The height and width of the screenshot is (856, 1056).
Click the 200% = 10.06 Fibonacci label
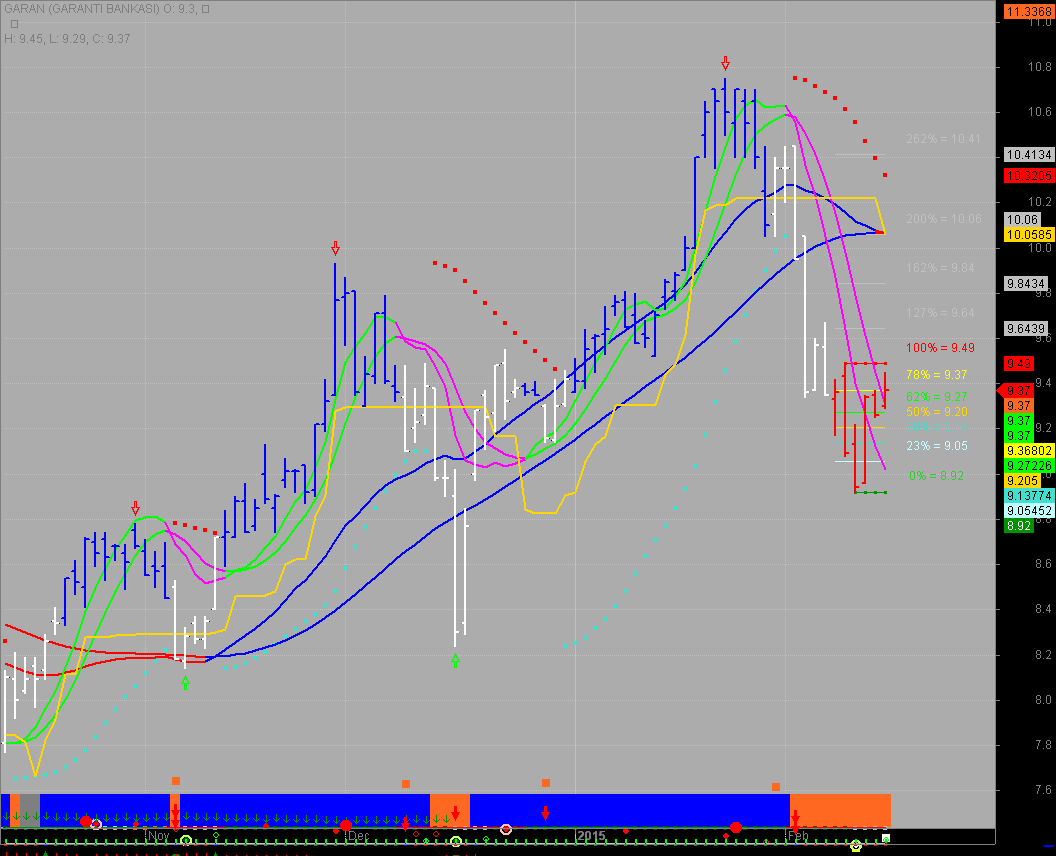(943, 219)
